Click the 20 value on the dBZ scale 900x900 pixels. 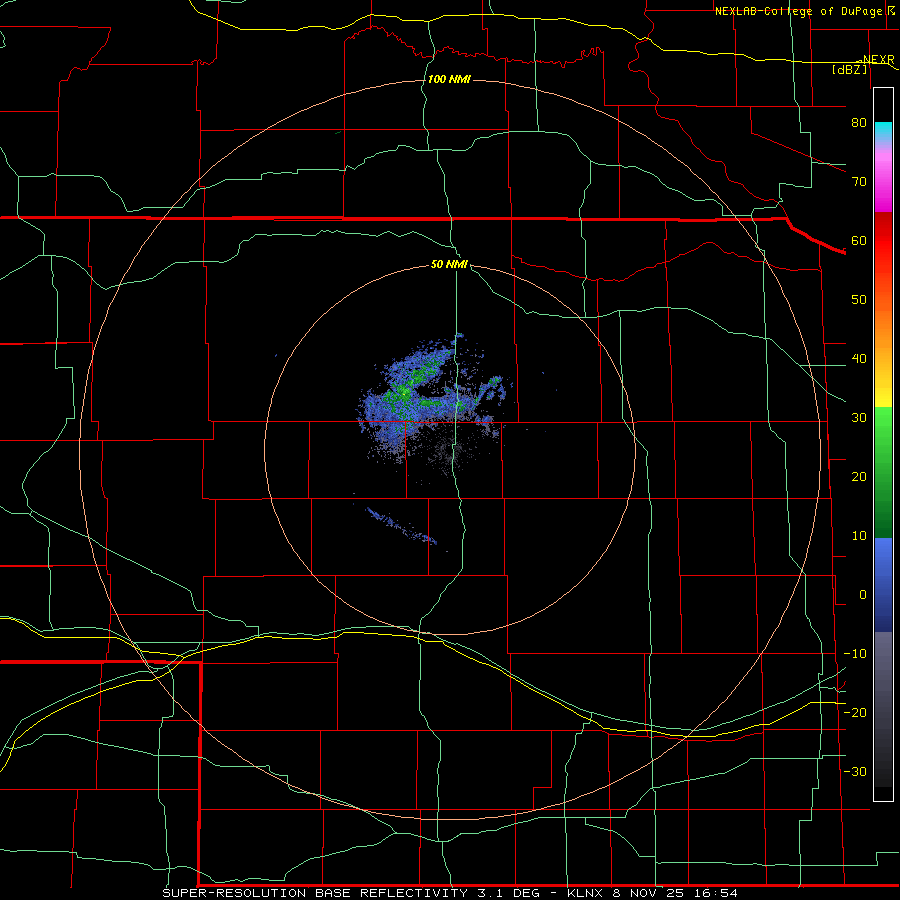(x=859, y=477)
